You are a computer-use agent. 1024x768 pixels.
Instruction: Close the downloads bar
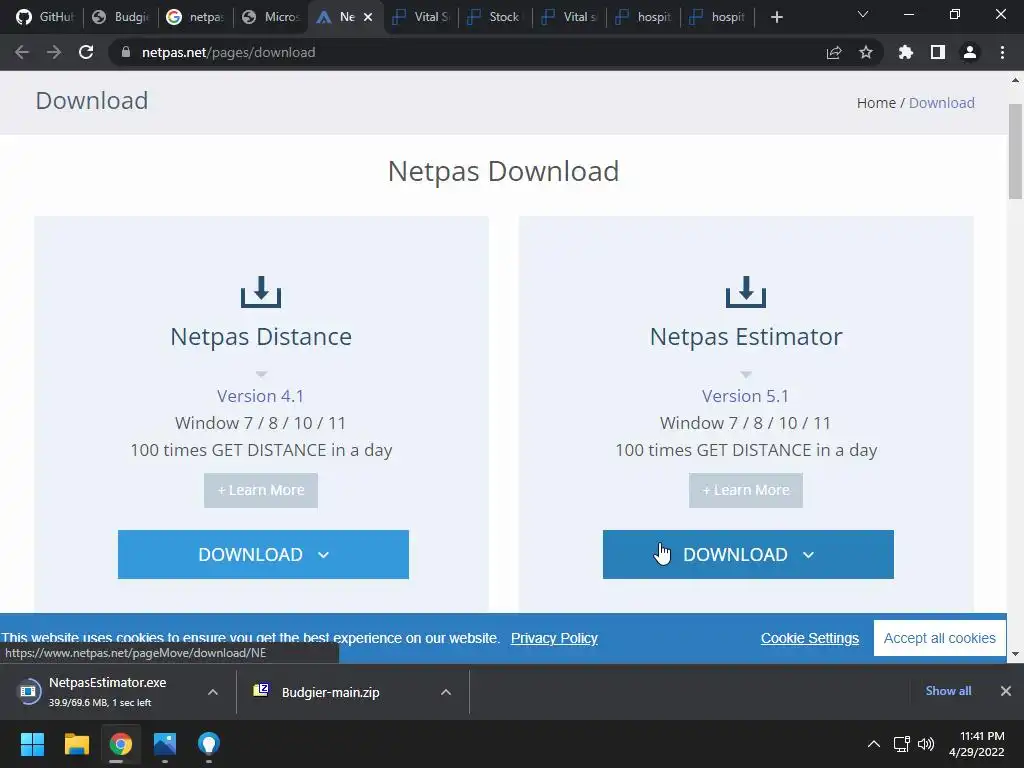click(x=1006, y=691)
